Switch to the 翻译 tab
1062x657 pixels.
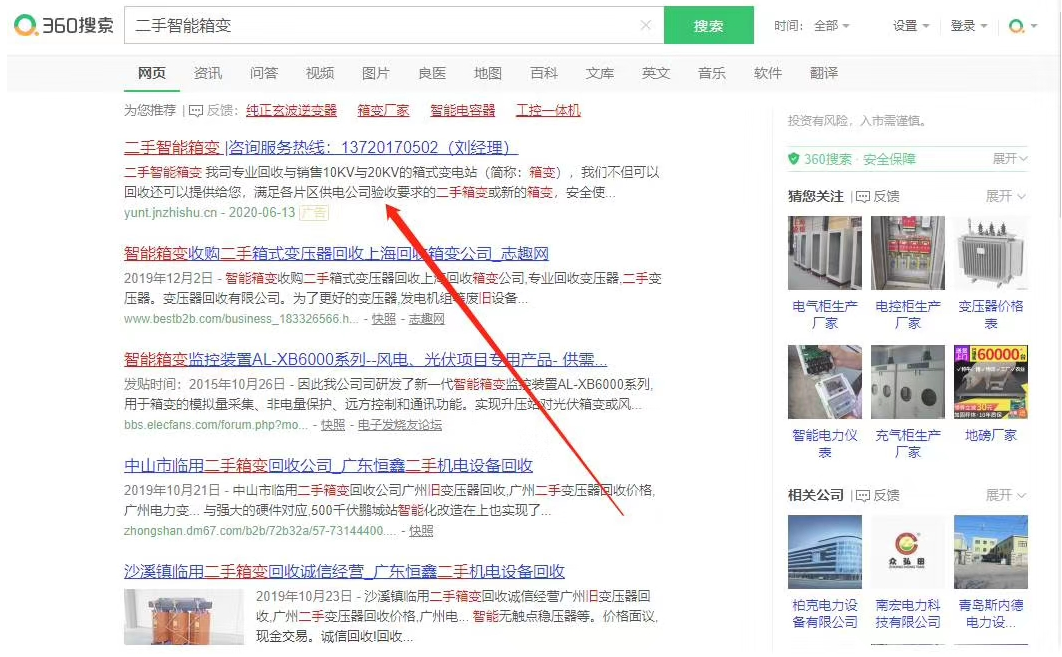point(824,73)
